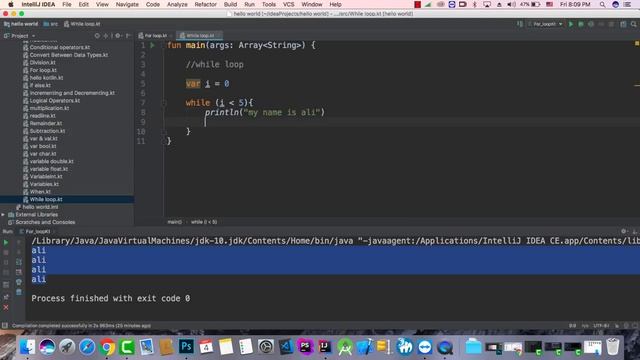Open Project panel settings gear icon
This screenshot has height=360, width=640.
[118, 36]
